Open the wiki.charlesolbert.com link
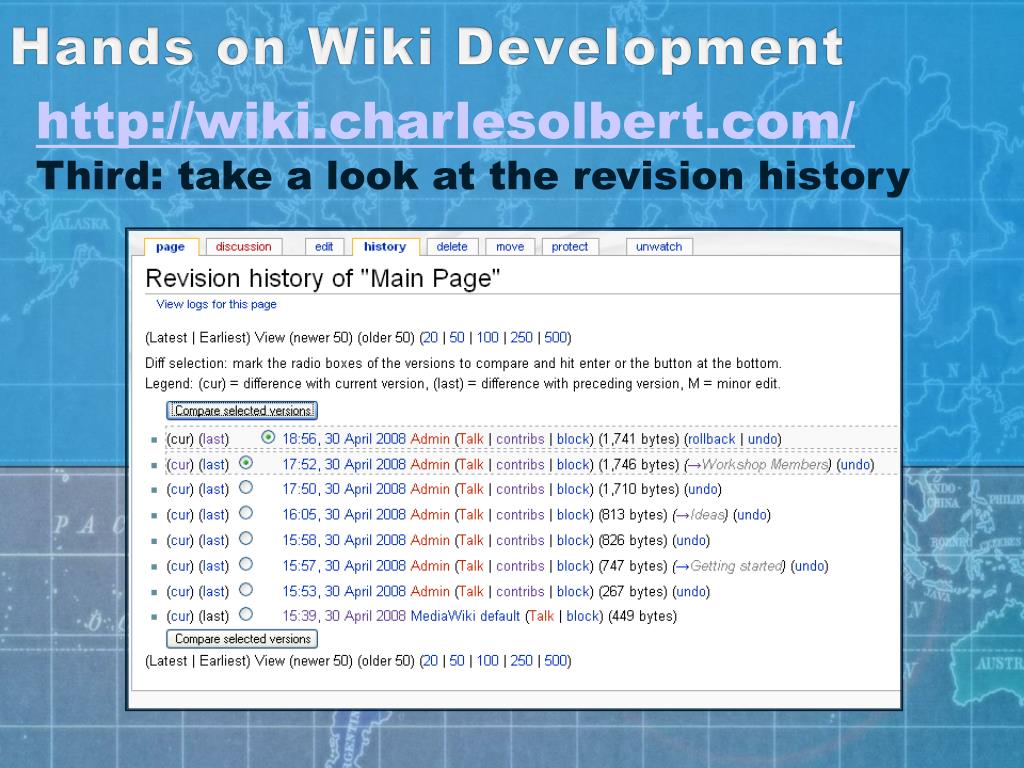1024x768 pixels. tap(445, 121)
